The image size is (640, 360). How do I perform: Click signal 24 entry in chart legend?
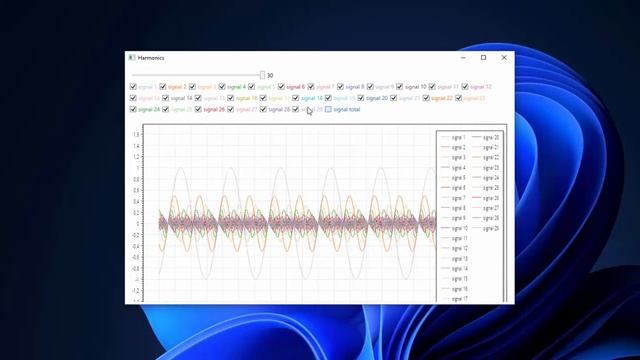tap(486, 178)
